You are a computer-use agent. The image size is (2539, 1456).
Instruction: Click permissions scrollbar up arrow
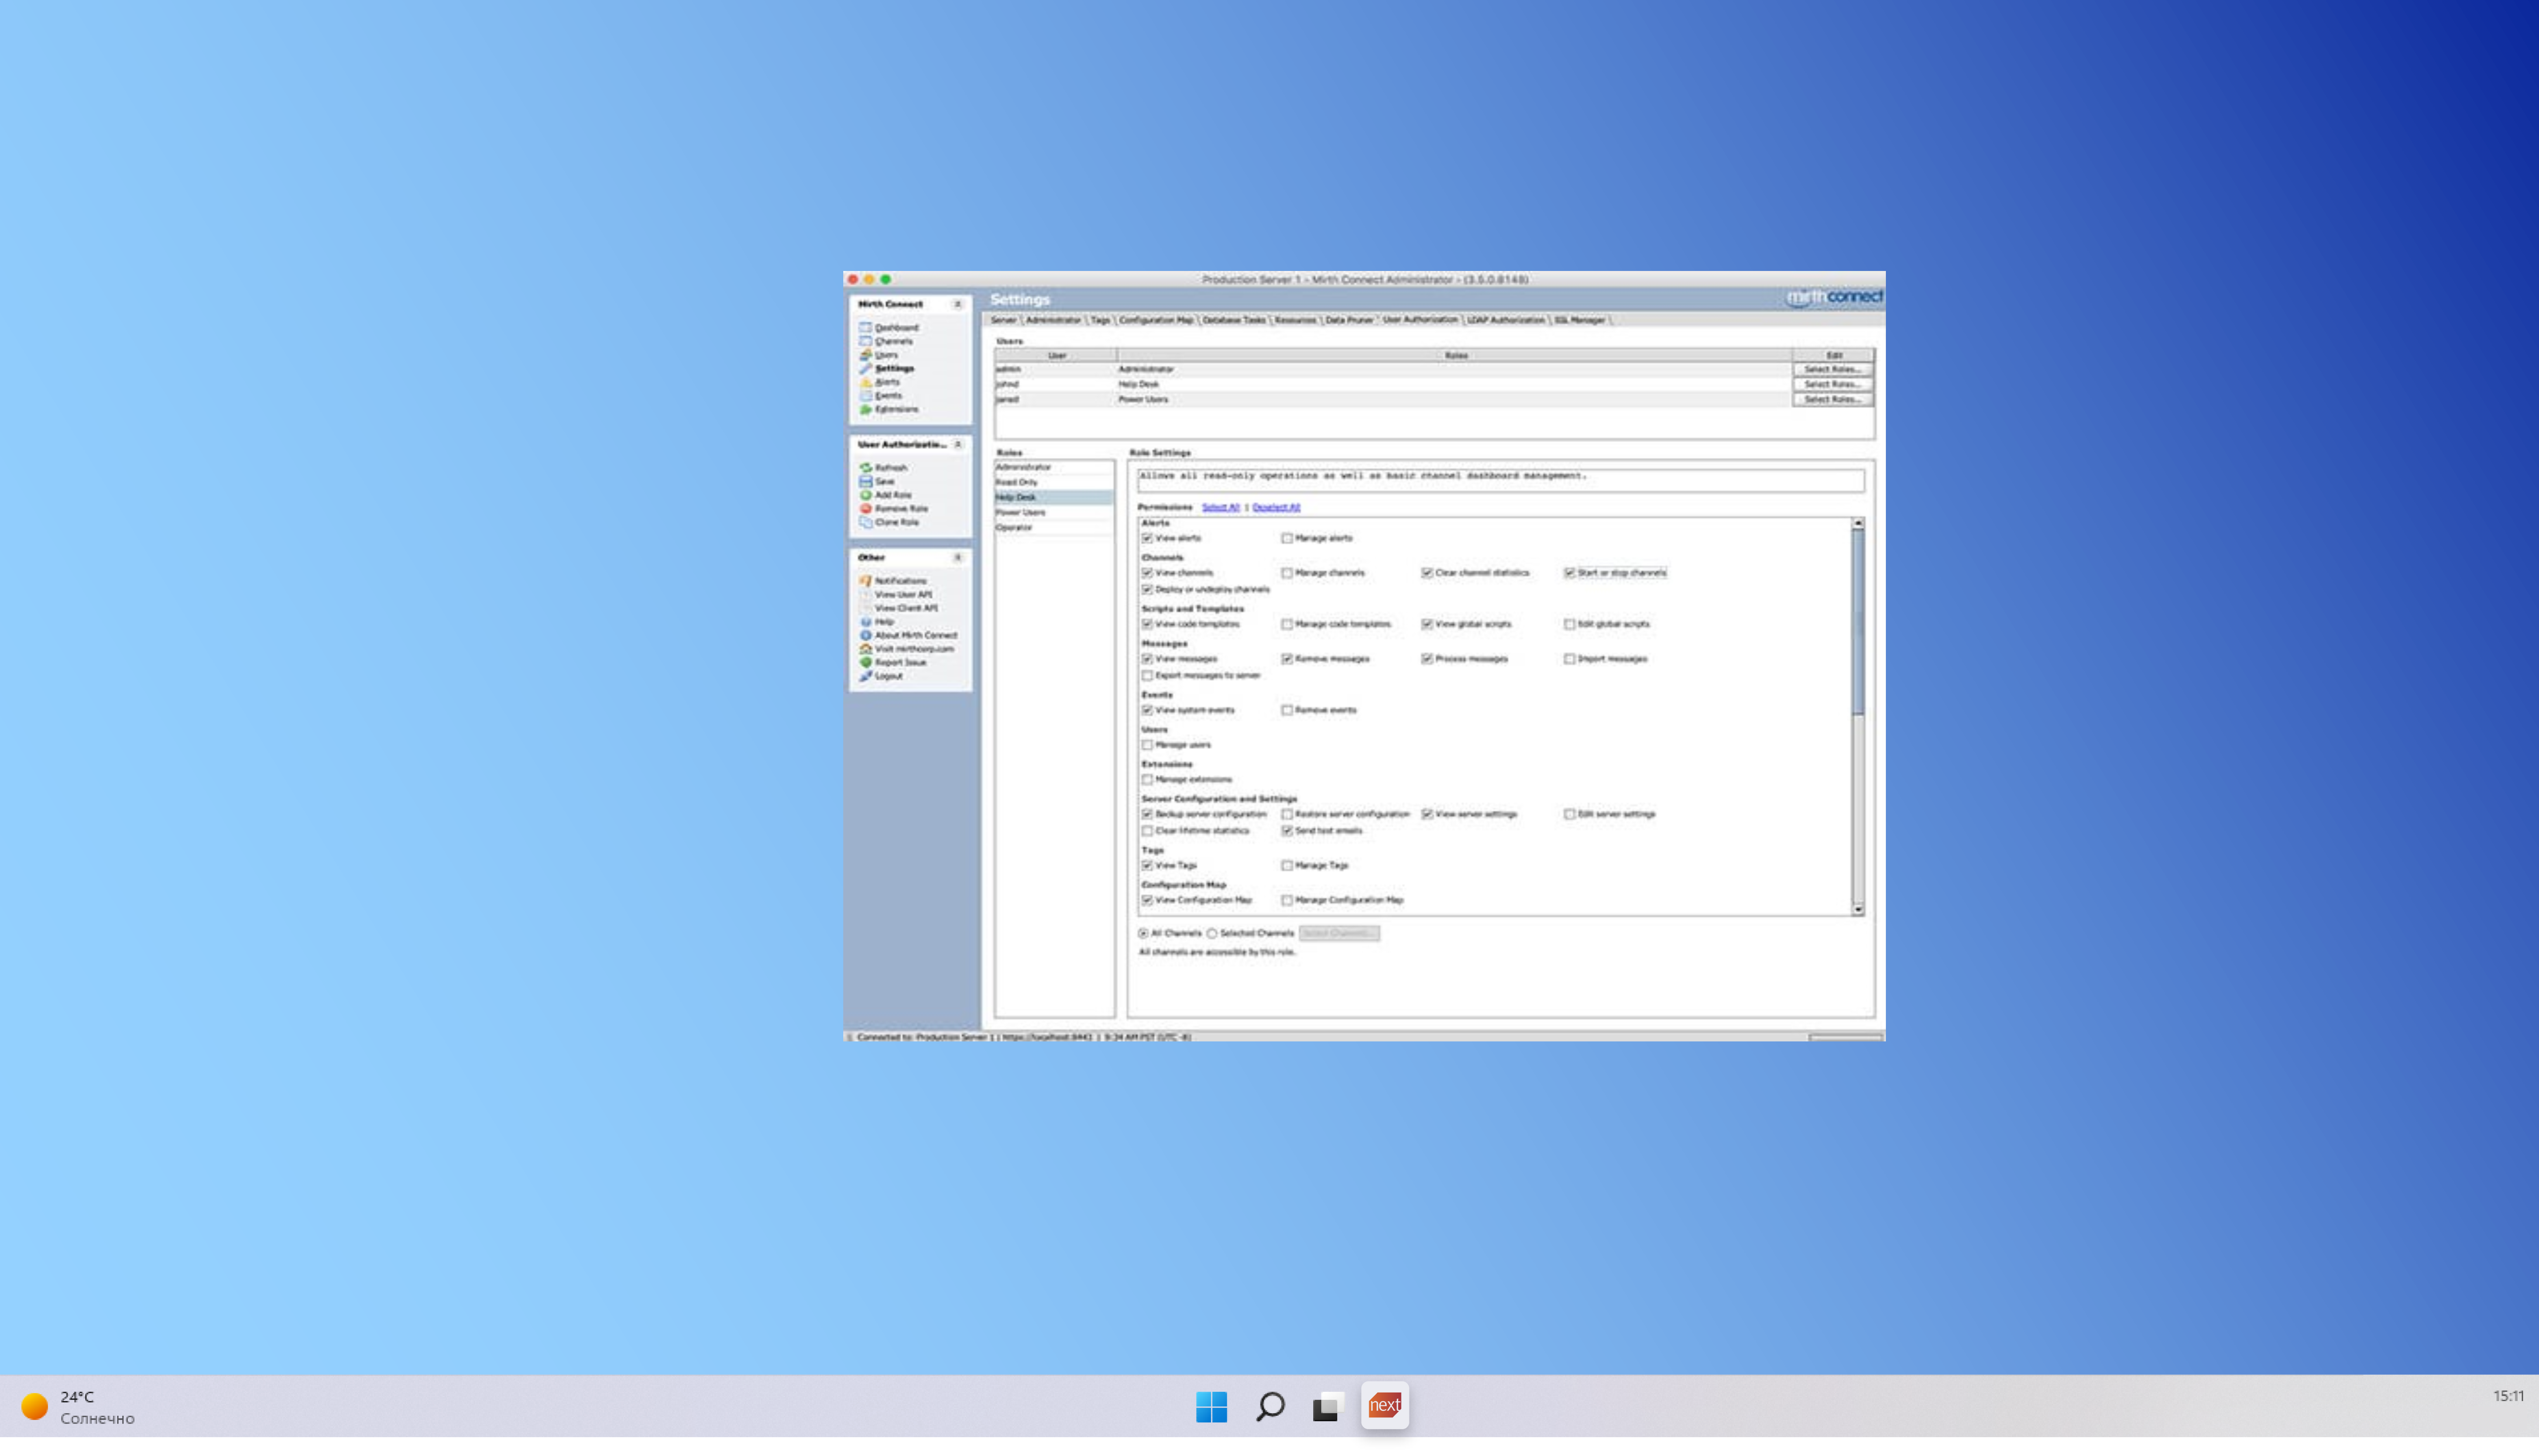pos(1858,523)
